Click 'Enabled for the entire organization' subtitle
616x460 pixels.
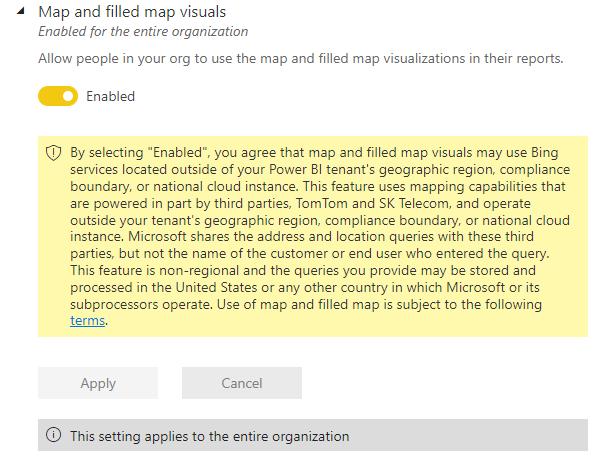[143, 31]
